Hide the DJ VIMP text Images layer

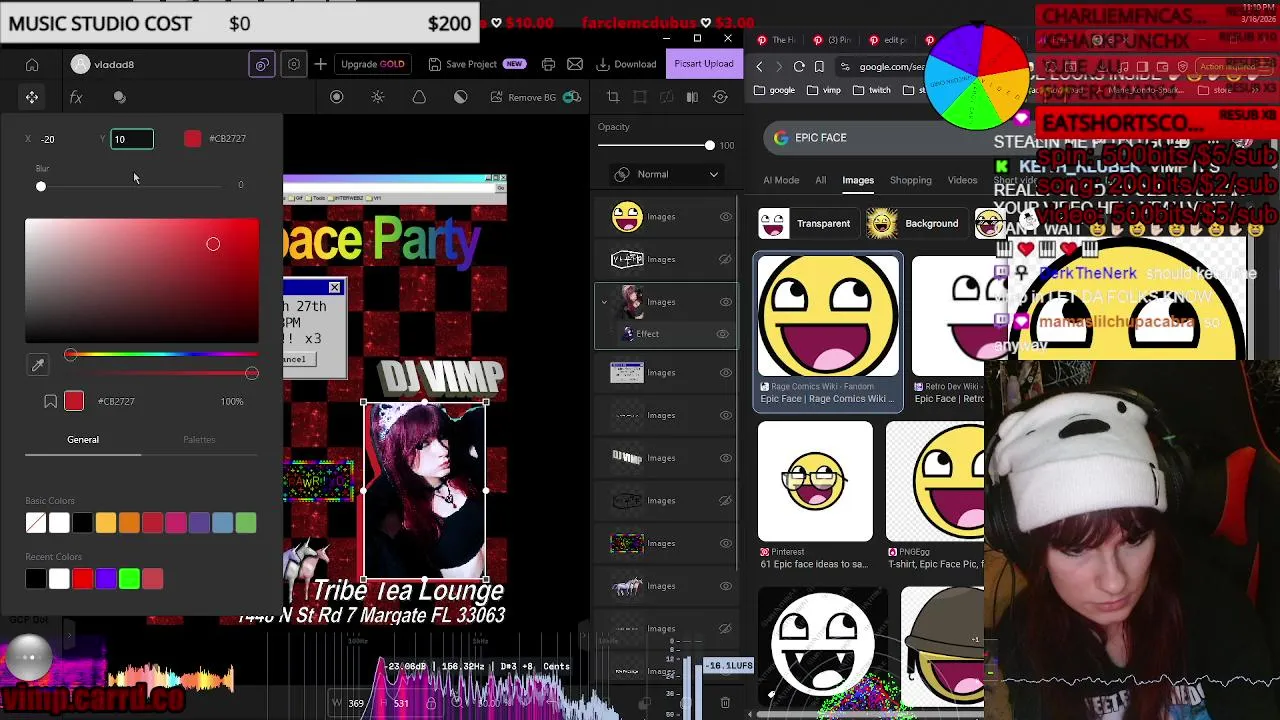726,458
